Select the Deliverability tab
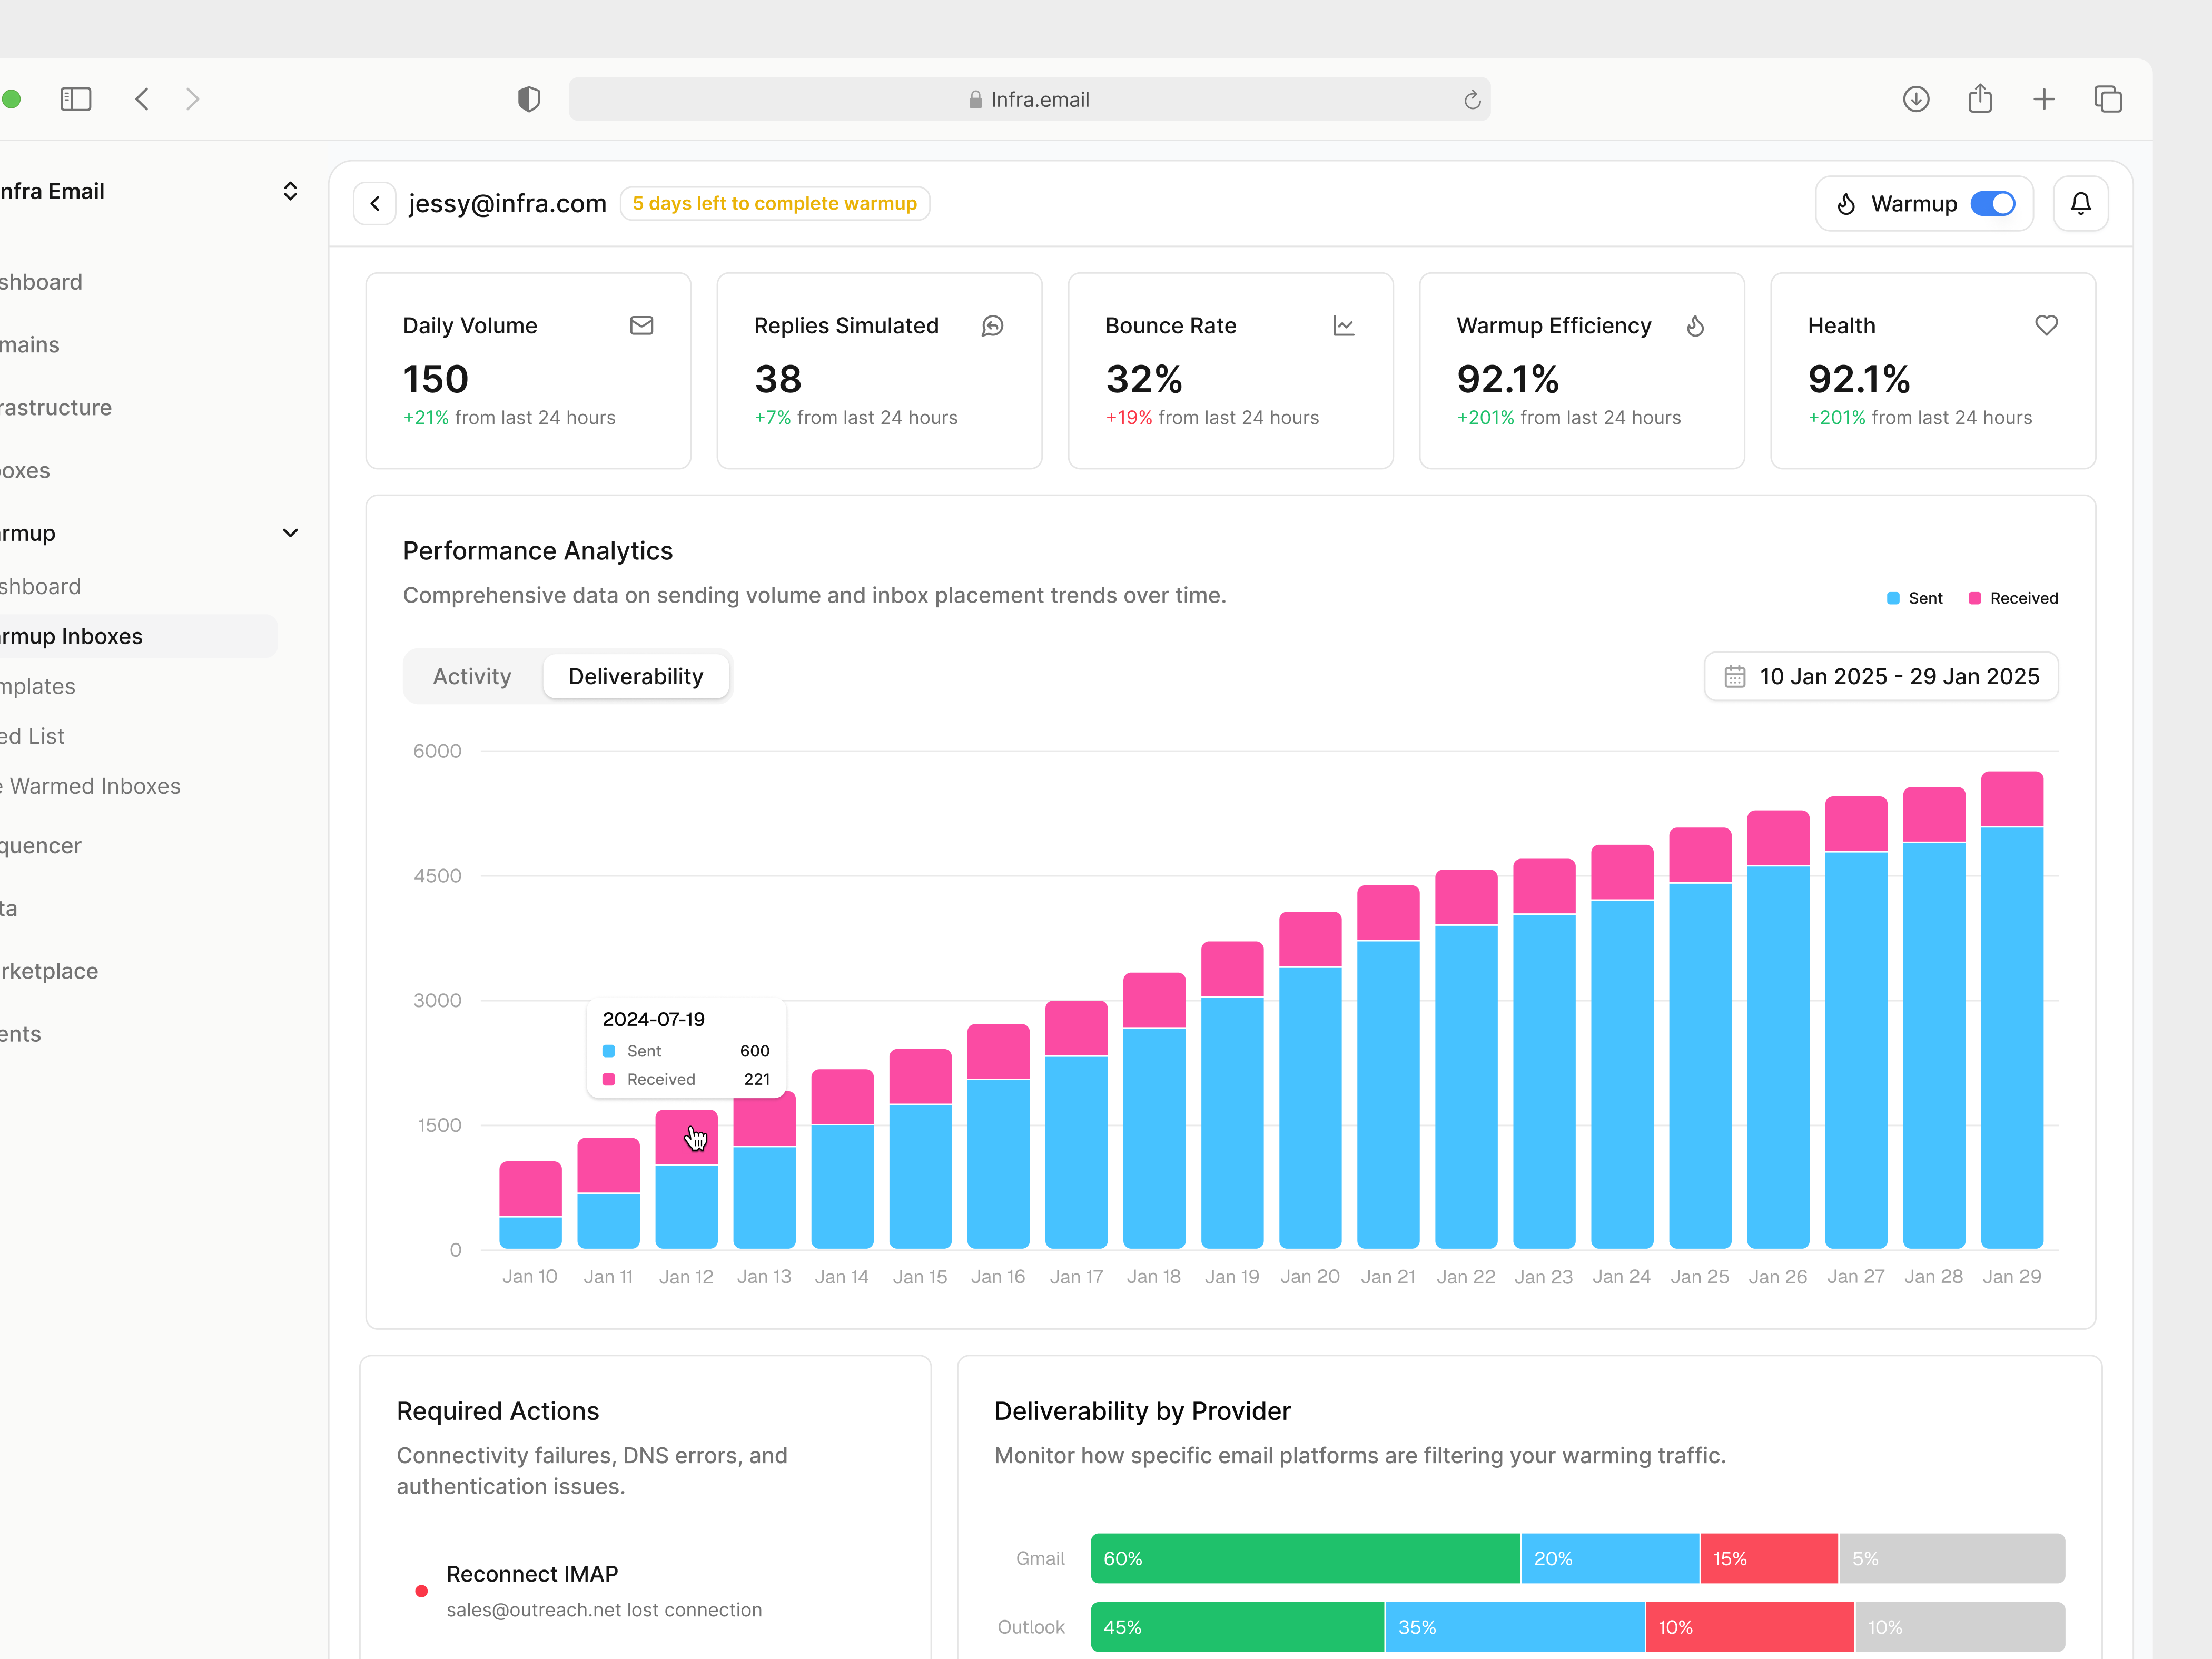 pyautogui.click(x=636, y=676)
